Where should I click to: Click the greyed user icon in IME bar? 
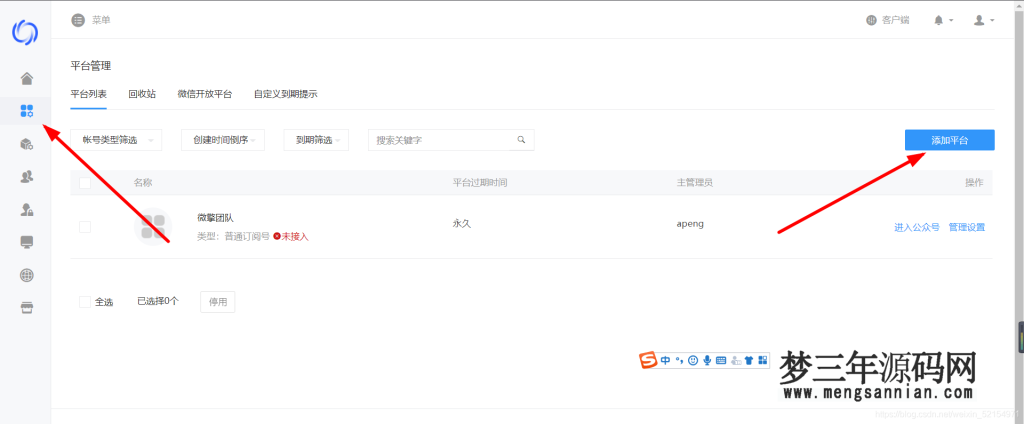click(x=736, y=360)
